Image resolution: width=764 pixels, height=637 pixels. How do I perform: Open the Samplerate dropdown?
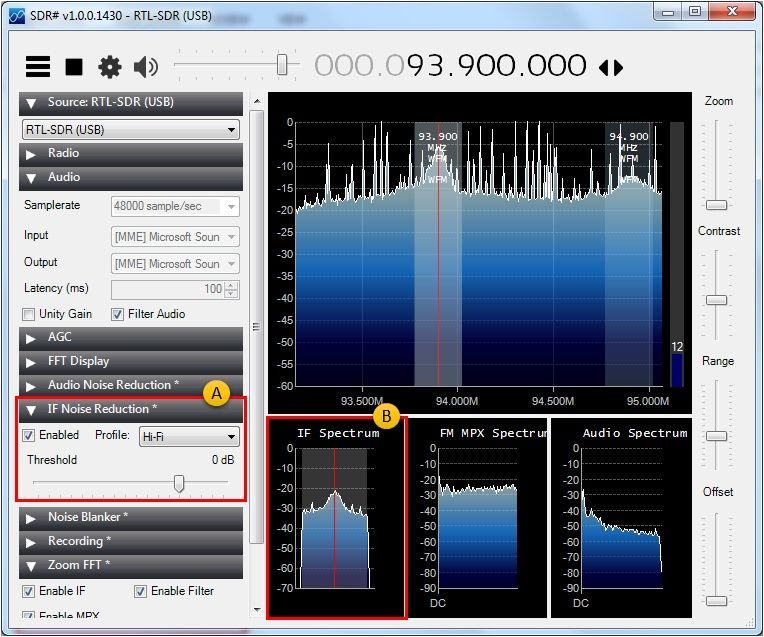tap(175, 207)
